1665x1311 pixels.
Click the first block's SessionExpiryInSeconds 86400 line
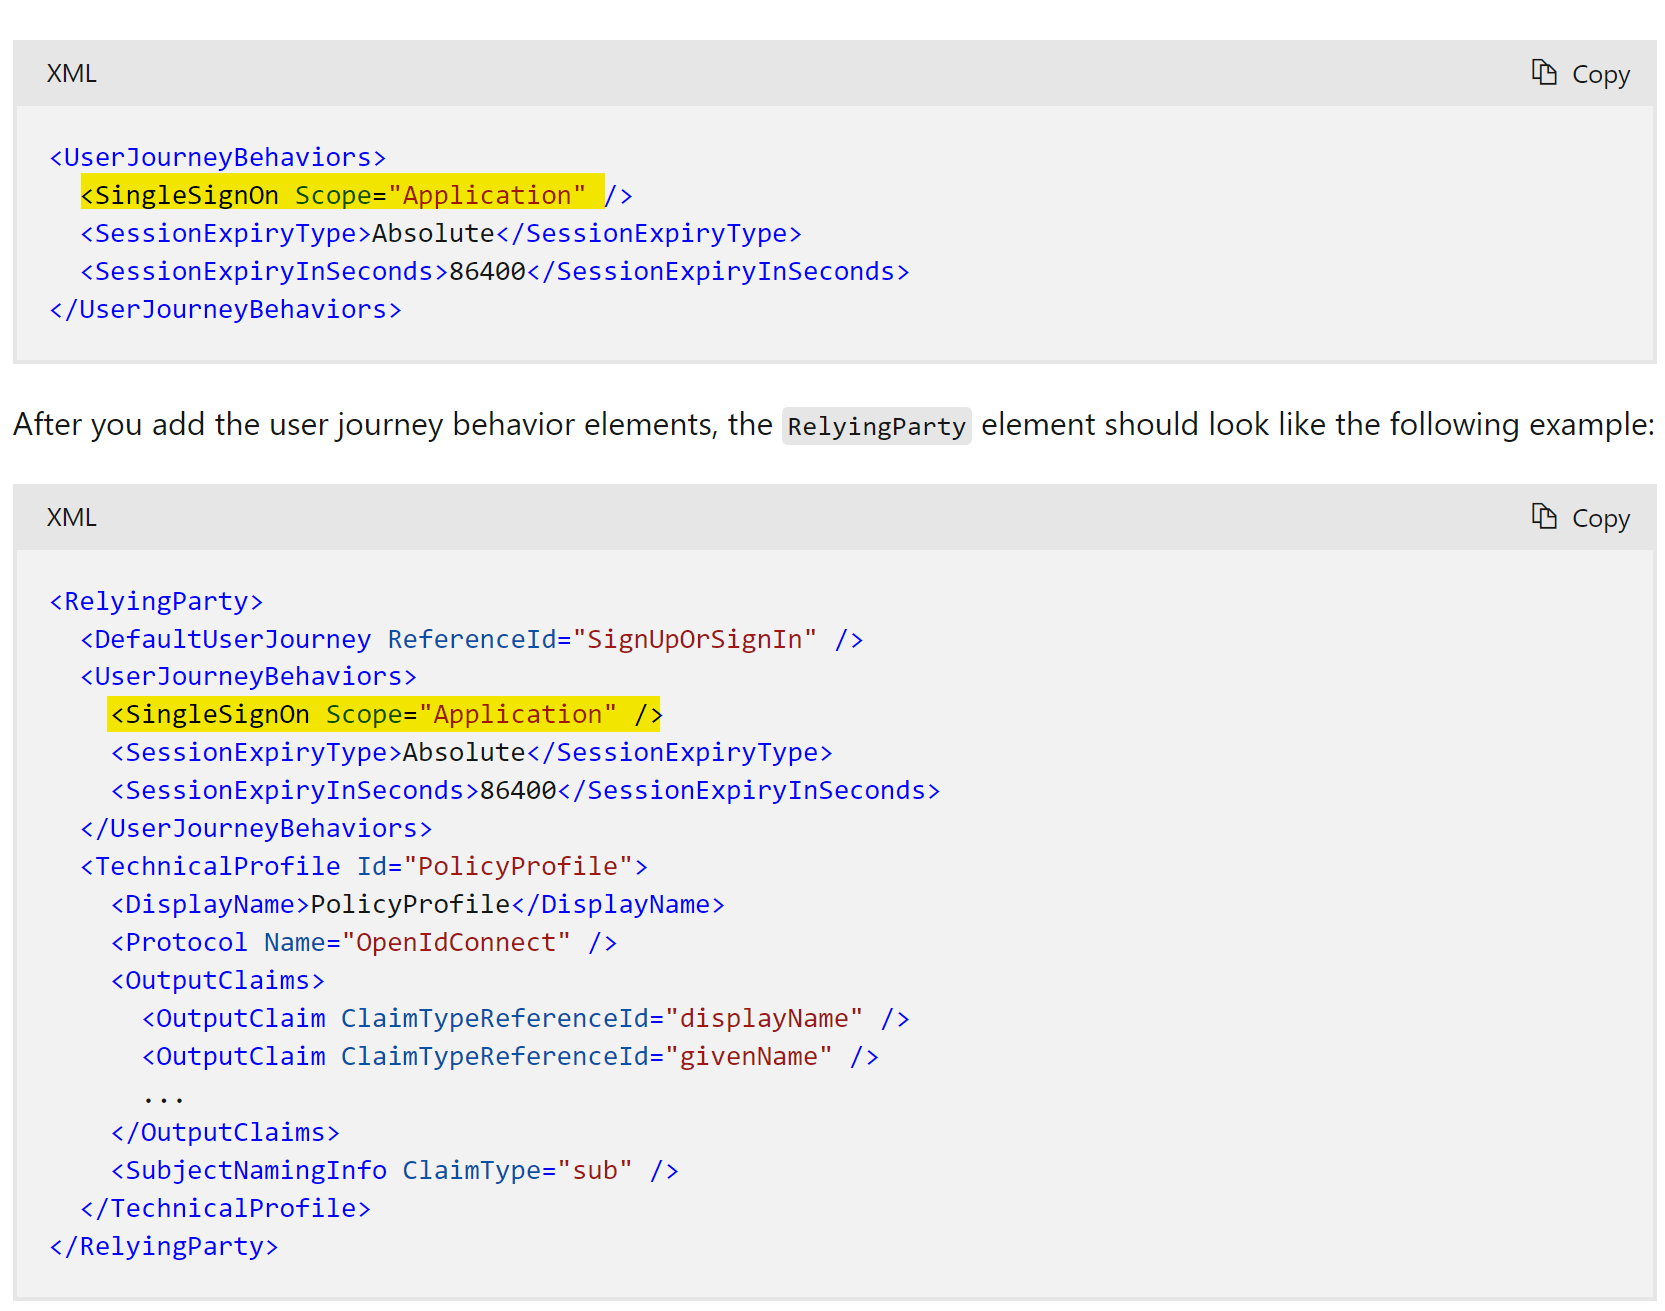[x=495, y=271]
